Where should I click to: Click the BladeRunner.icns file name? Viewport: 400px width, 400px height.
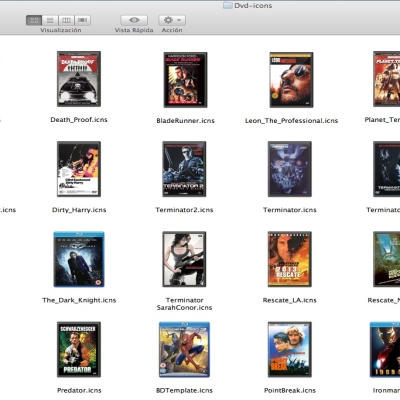pos(185,121)
